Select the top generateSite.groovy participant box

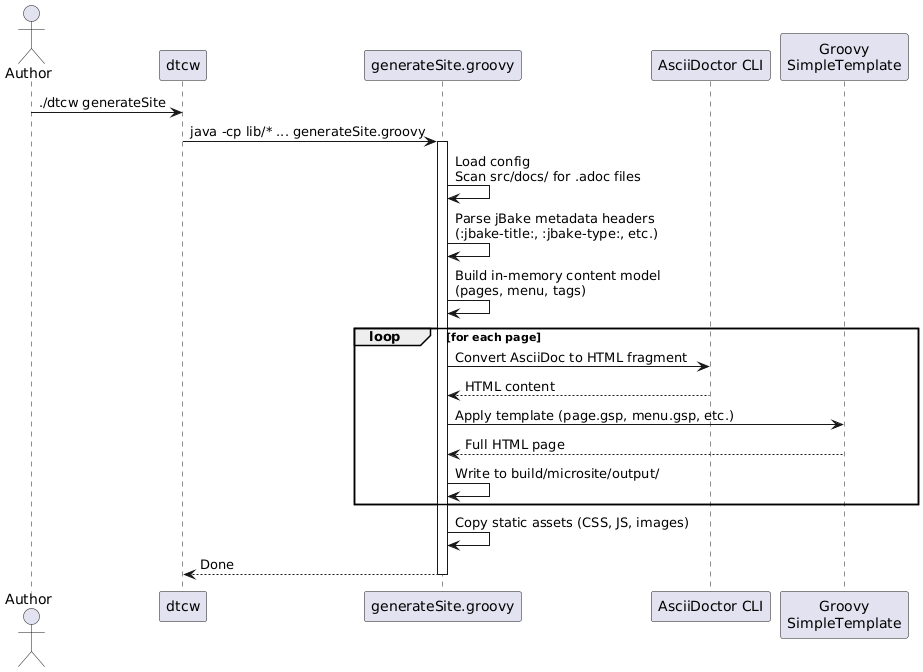click(443, 65)
